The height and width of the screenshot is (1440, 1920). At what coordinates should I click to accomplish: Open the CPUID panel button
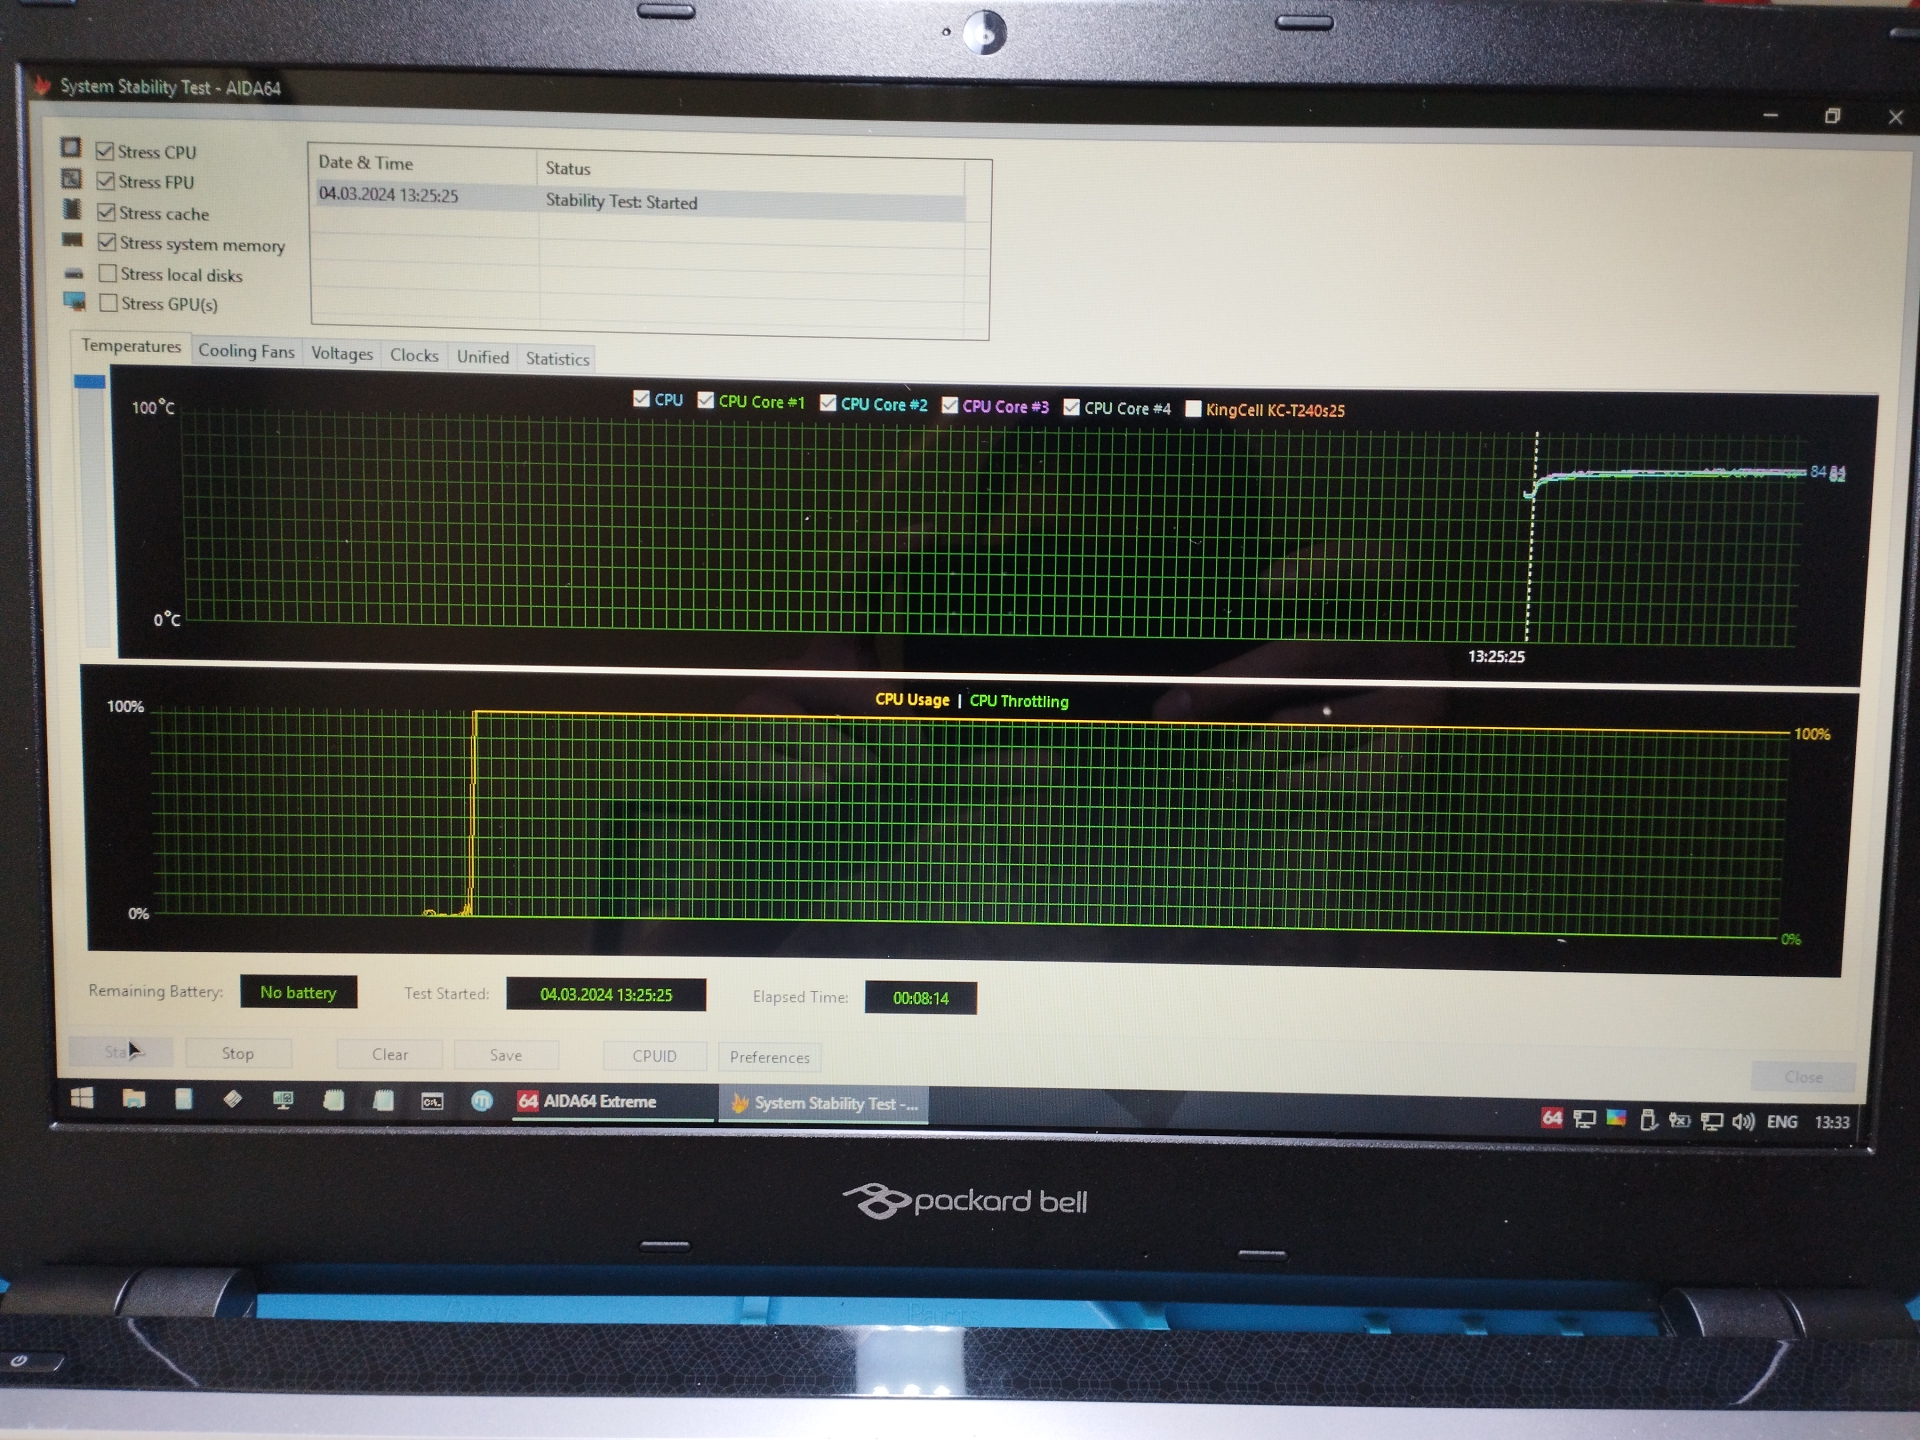[654, 1056]
